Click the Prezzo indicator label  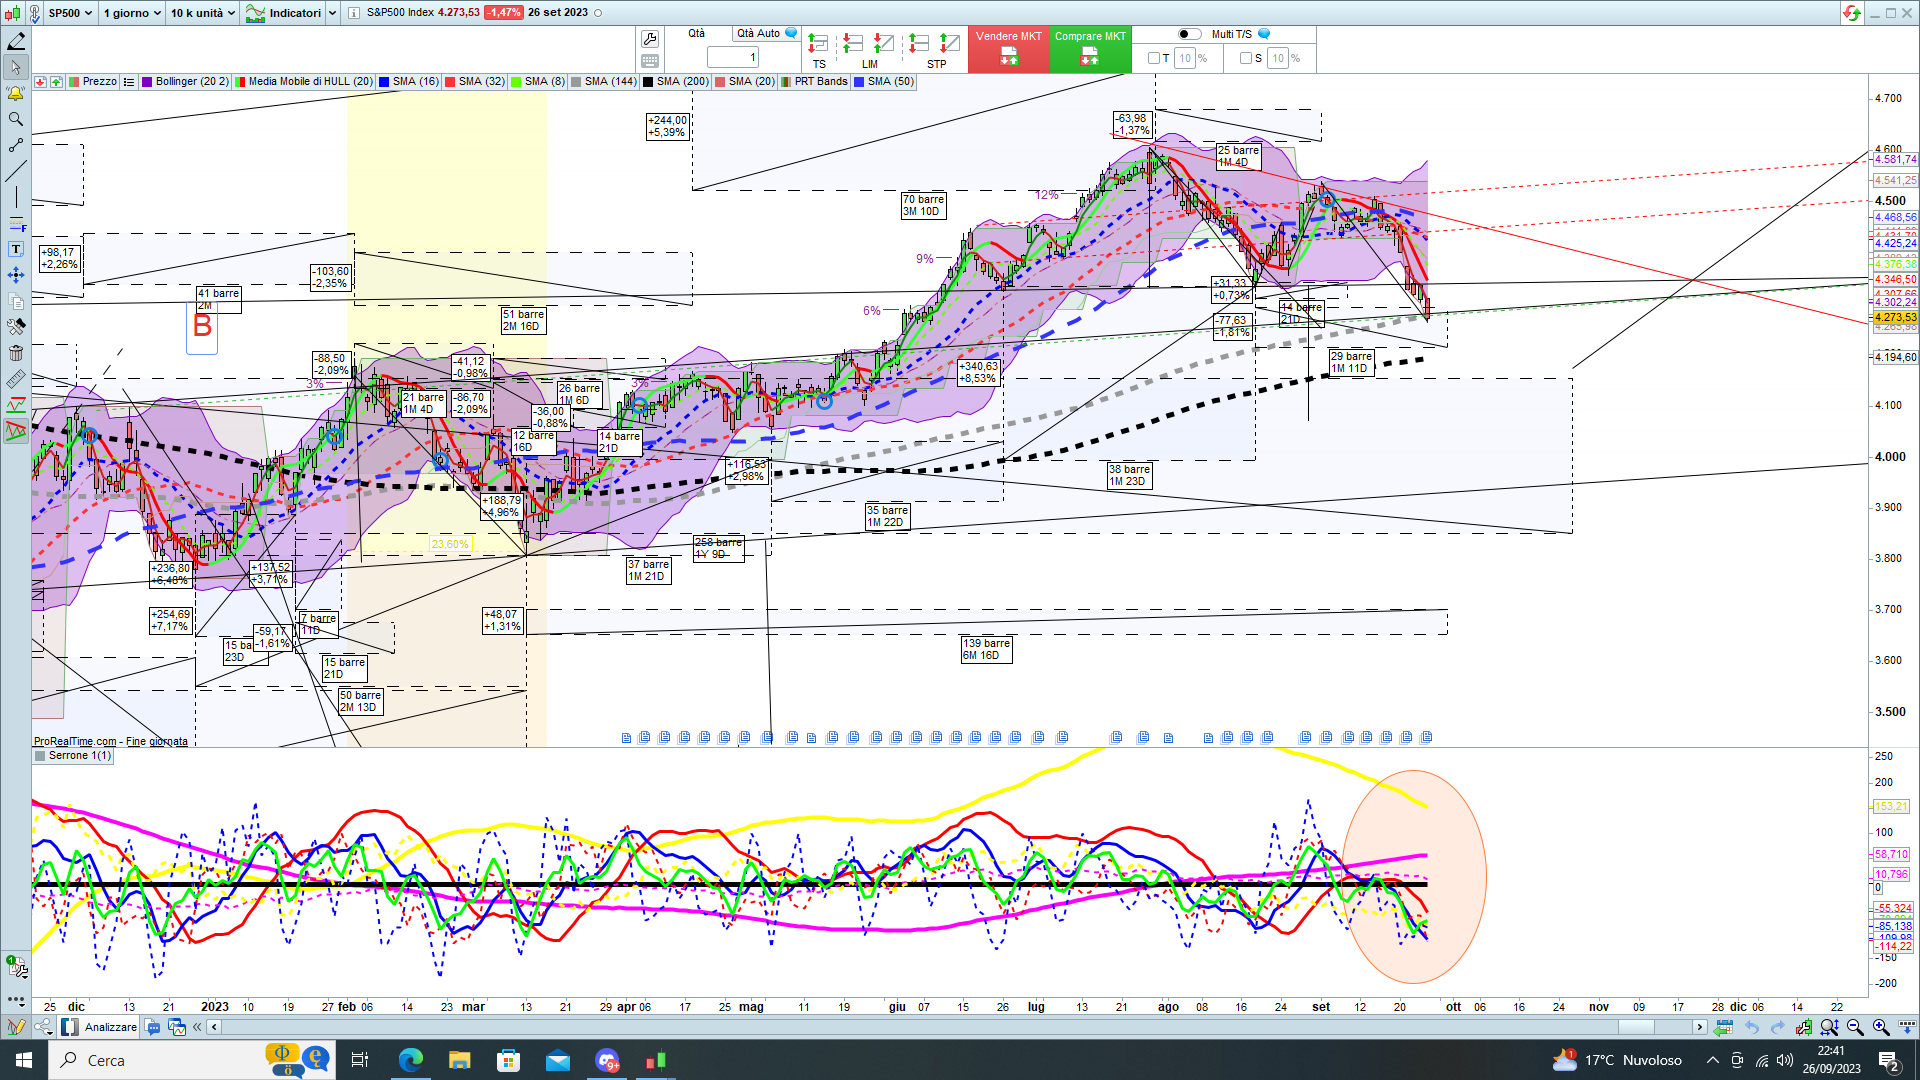pyautogui.click(x=93, y=82)
